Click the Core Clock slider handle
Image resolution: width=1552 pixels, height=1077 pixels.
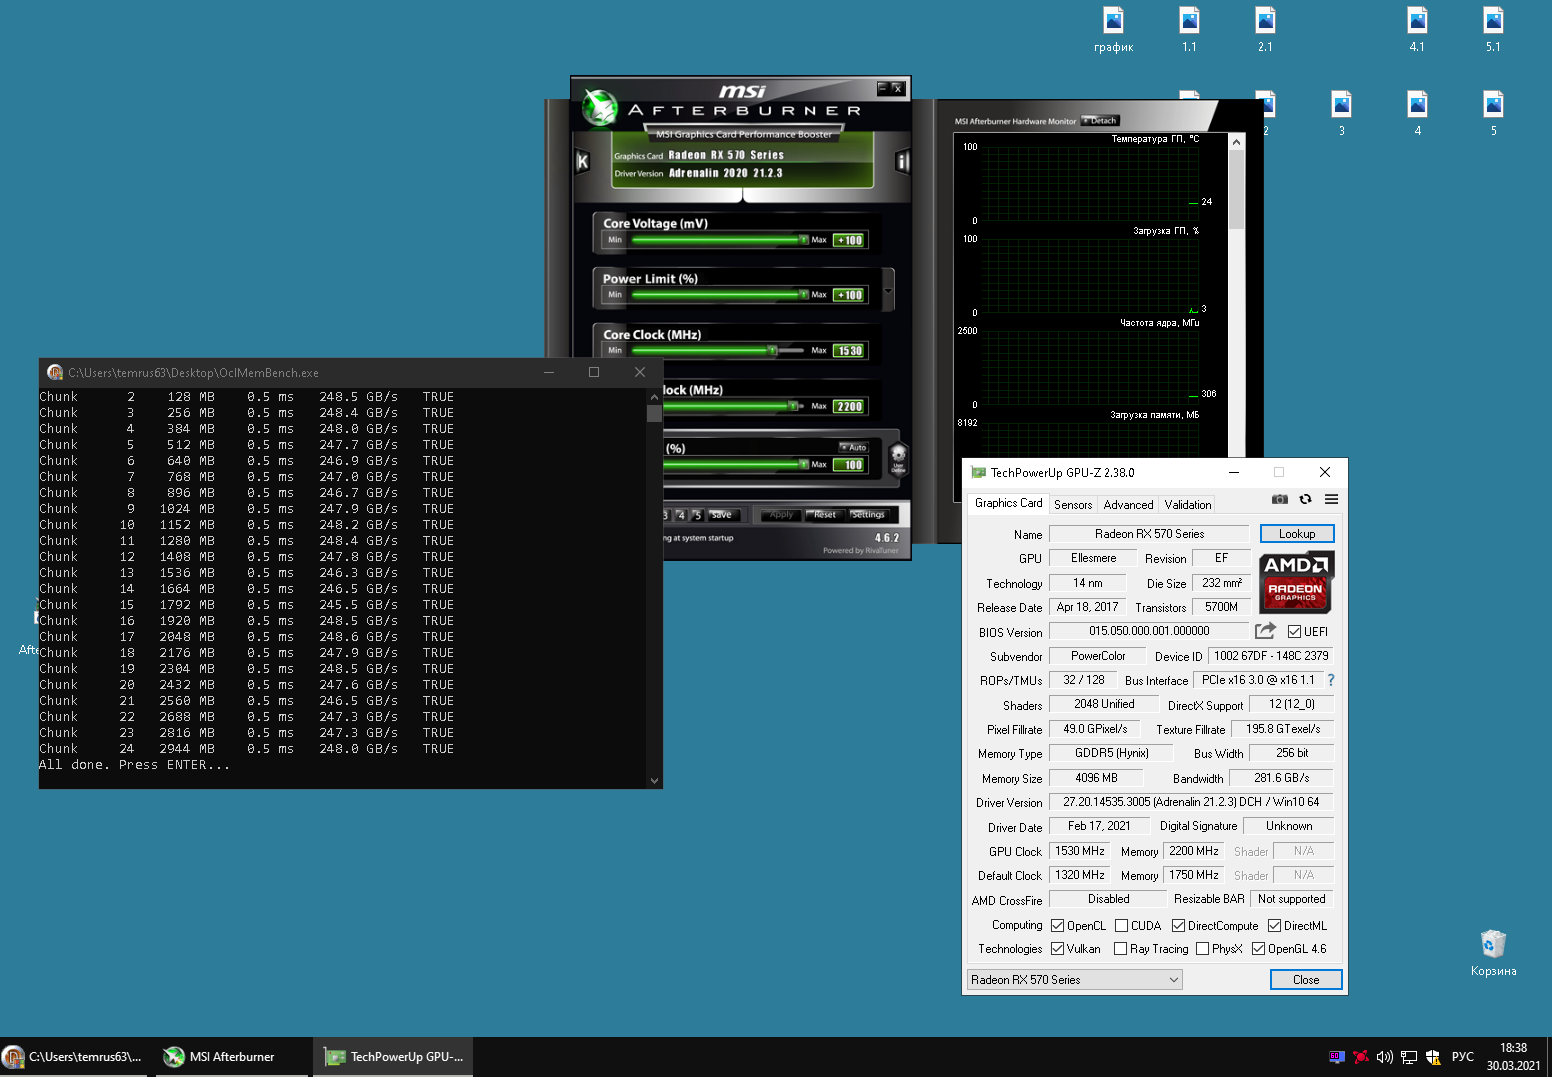coord(772,350)
